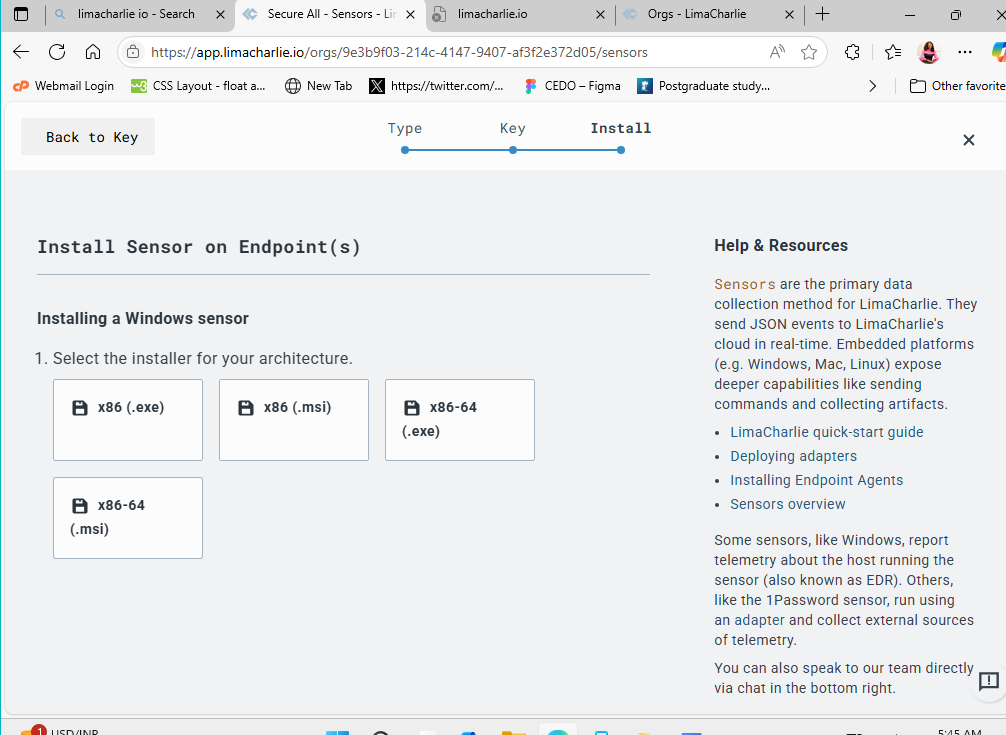Image resolution: width=1006 pixels, height=735 pixels.
Task: Open the feedback chat icon at bottom right
Action: [989, 680]
